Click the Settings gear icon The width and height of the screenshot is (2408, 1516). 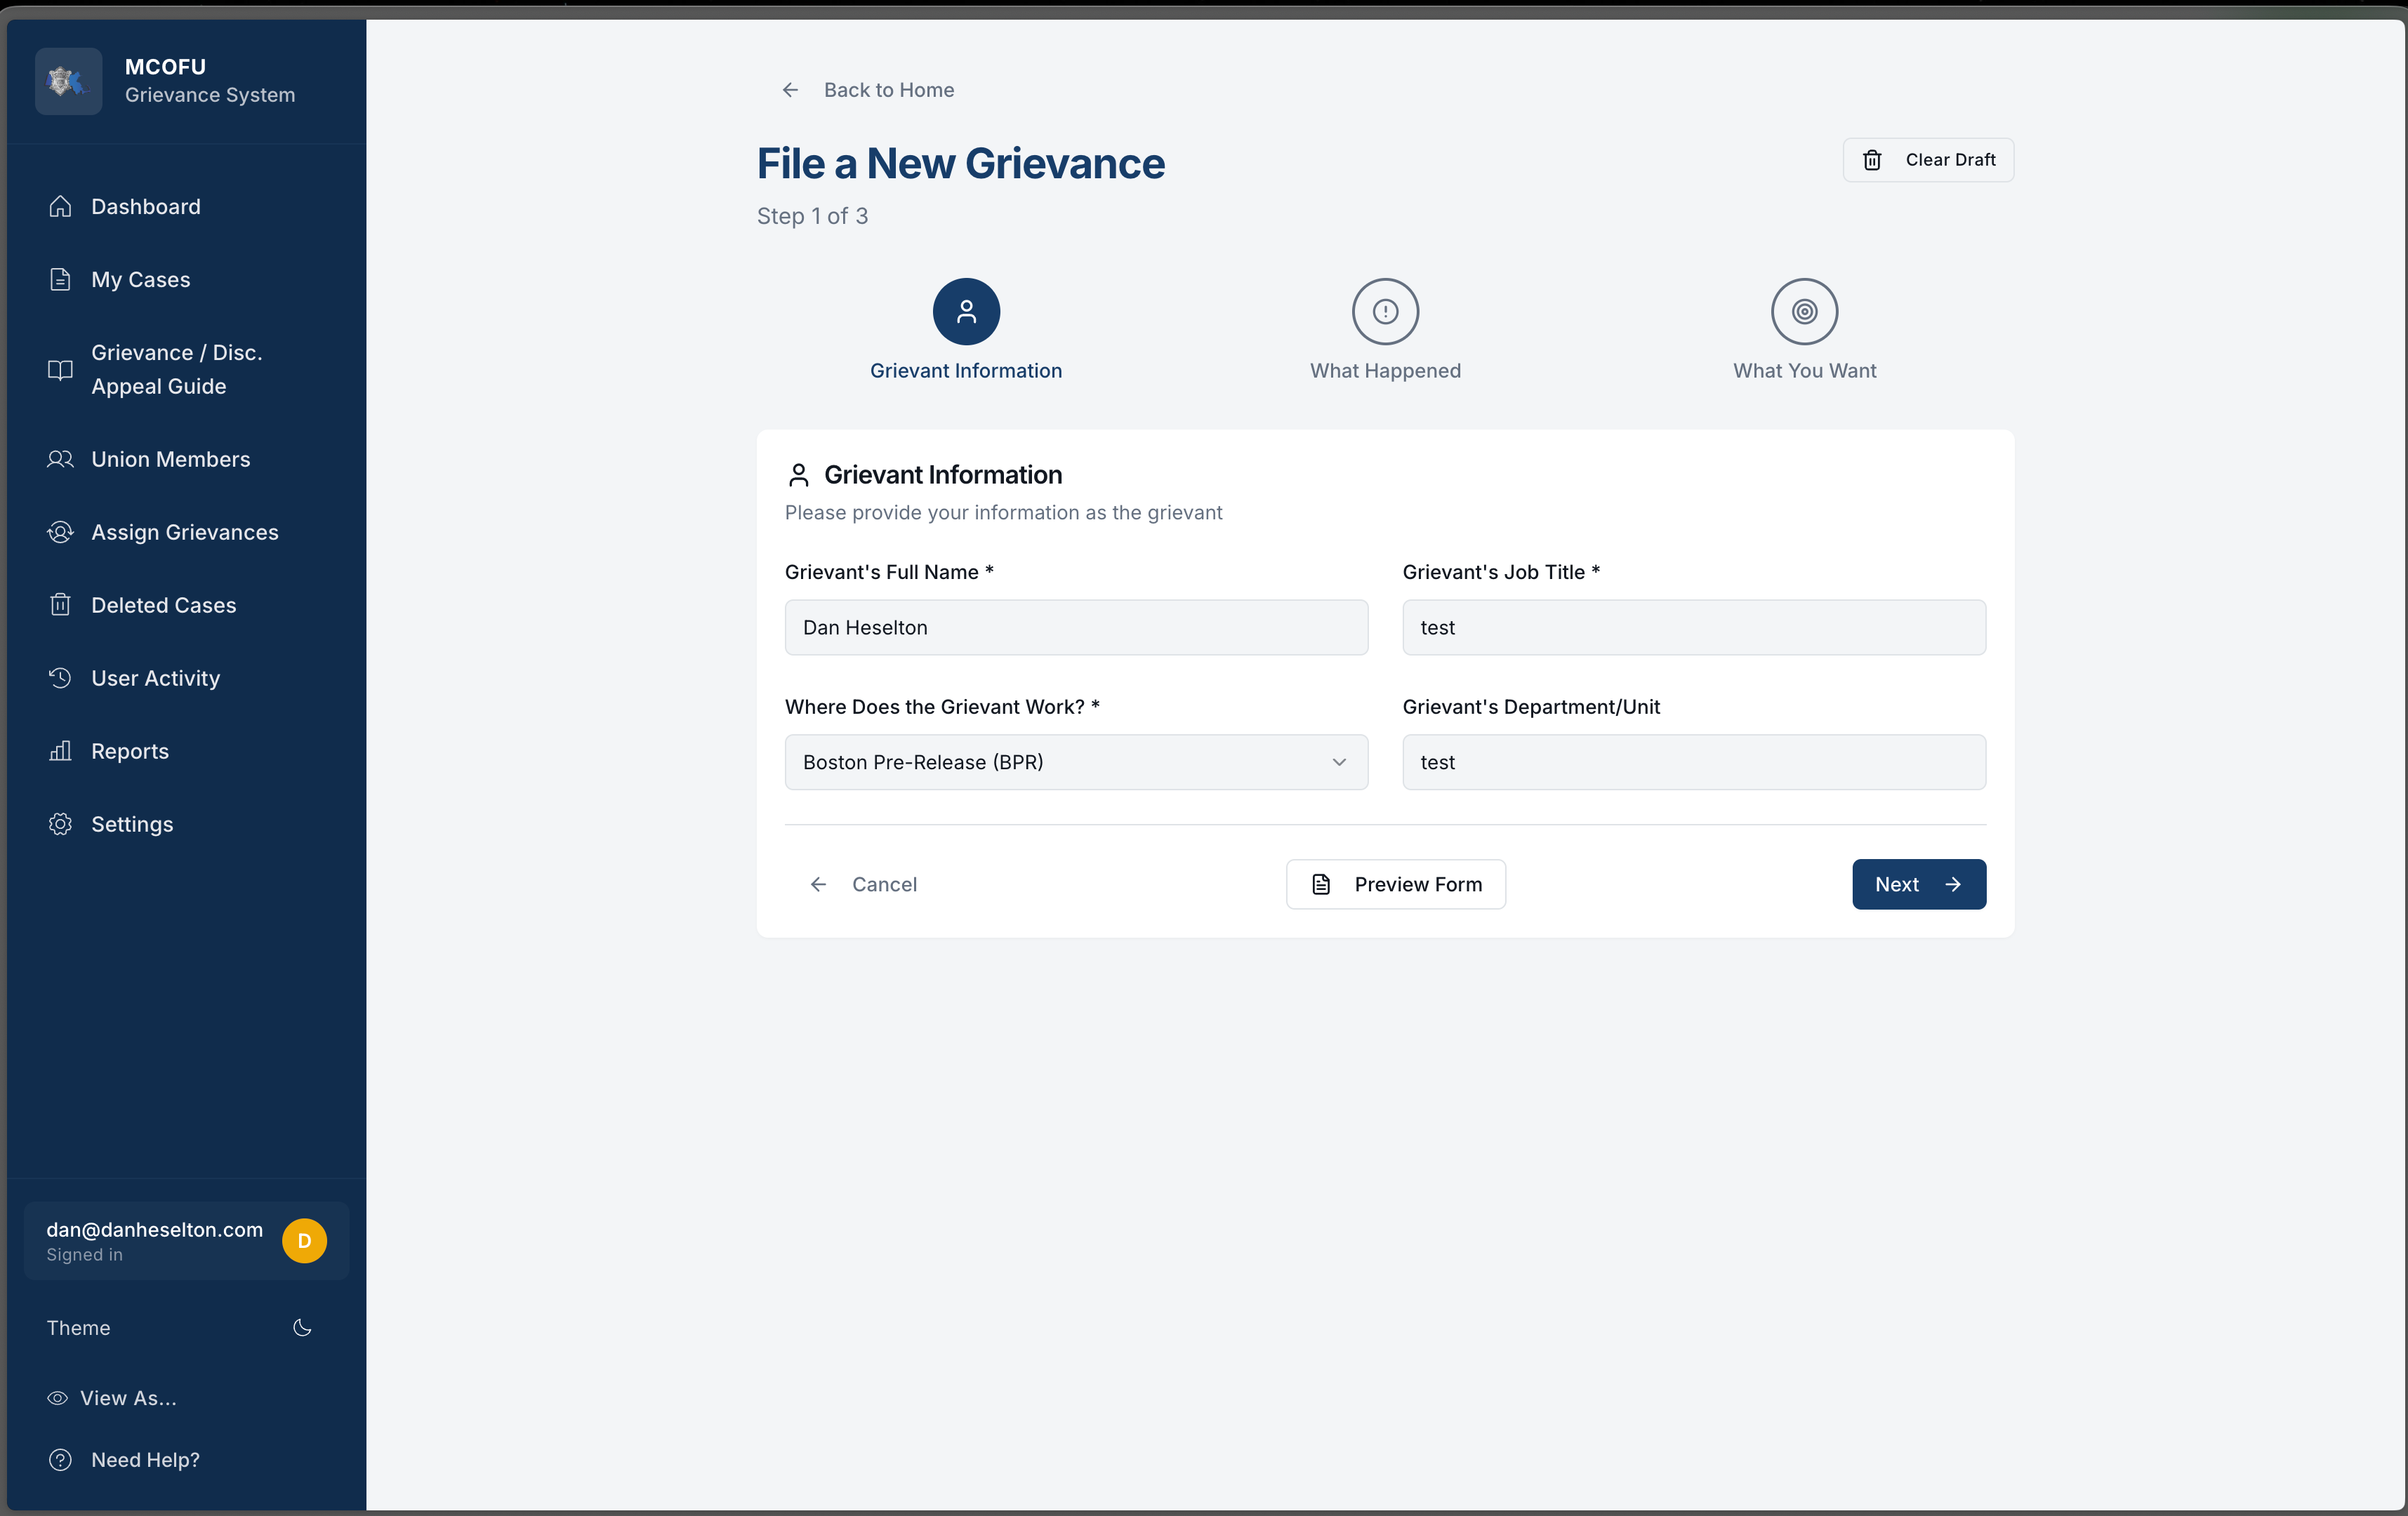point(60,824)
